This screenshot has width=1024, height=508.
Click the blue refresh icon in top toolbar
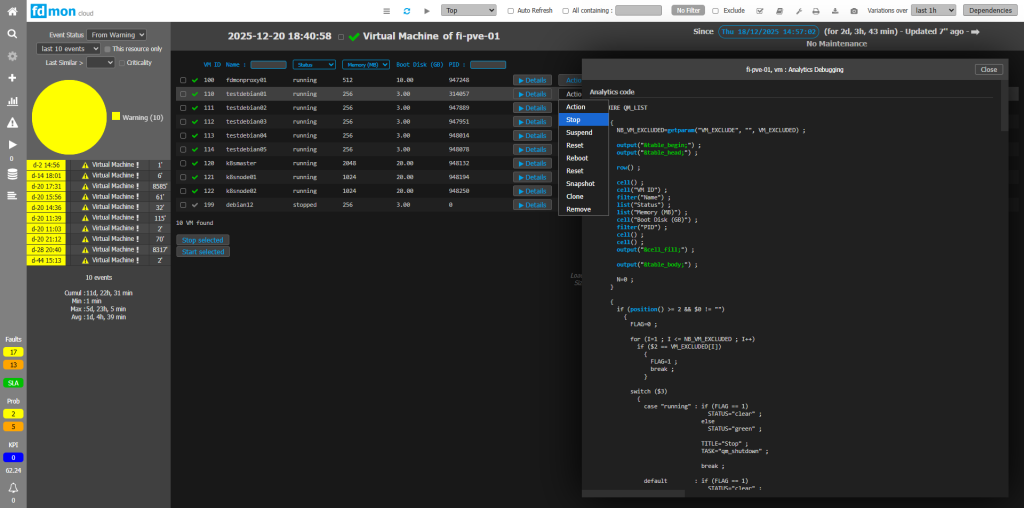point(406,10)
